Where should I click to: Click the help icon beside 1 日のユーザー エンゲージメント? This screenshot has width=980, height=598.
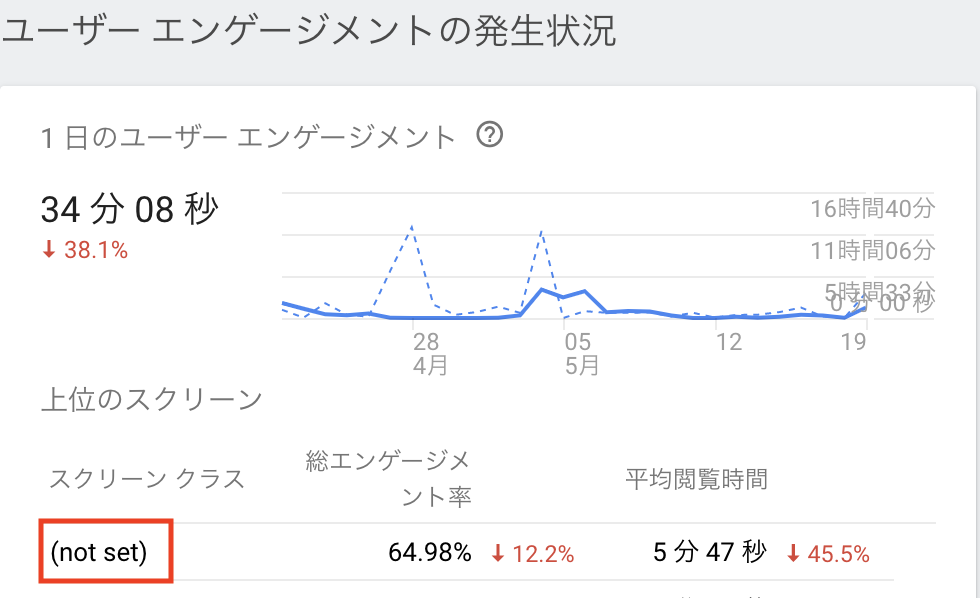click(x=489, y=135)
